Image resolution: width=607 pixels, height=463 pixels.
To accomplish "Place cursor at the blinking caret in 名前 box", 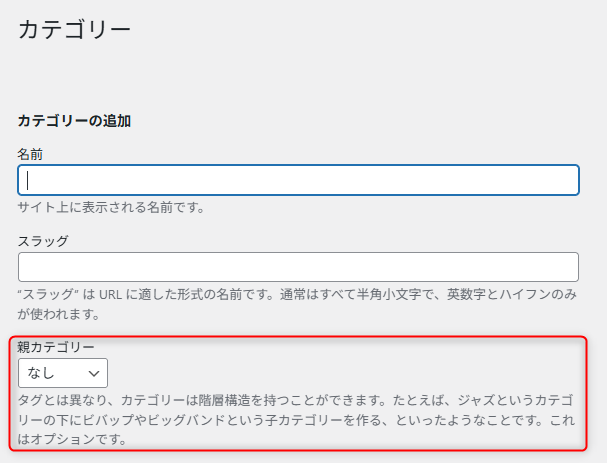I will point(27,180).
